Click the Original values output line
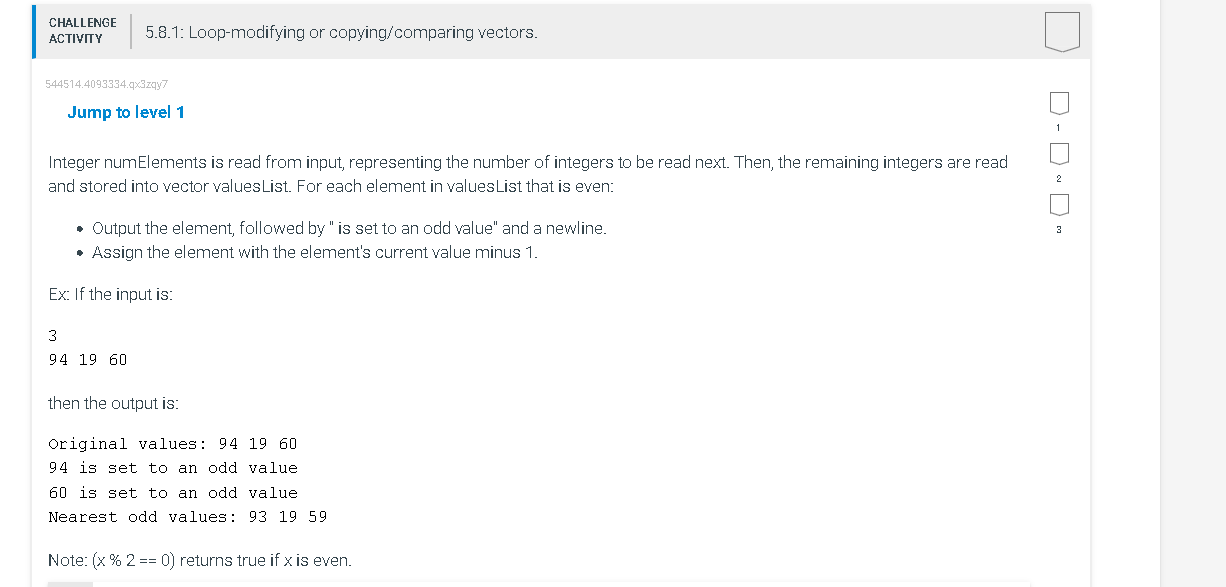1226x587 pixels. click(173, 444)
